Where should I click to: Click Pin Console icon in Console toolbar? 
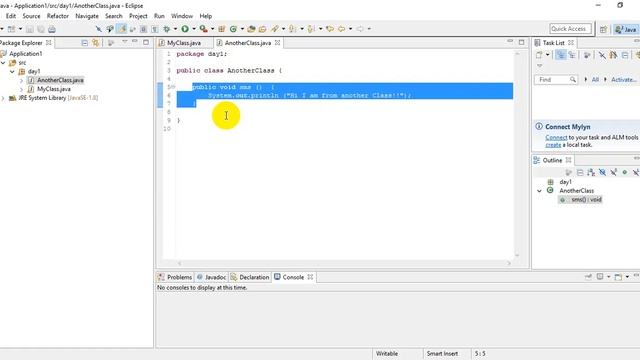coord(588,277)
